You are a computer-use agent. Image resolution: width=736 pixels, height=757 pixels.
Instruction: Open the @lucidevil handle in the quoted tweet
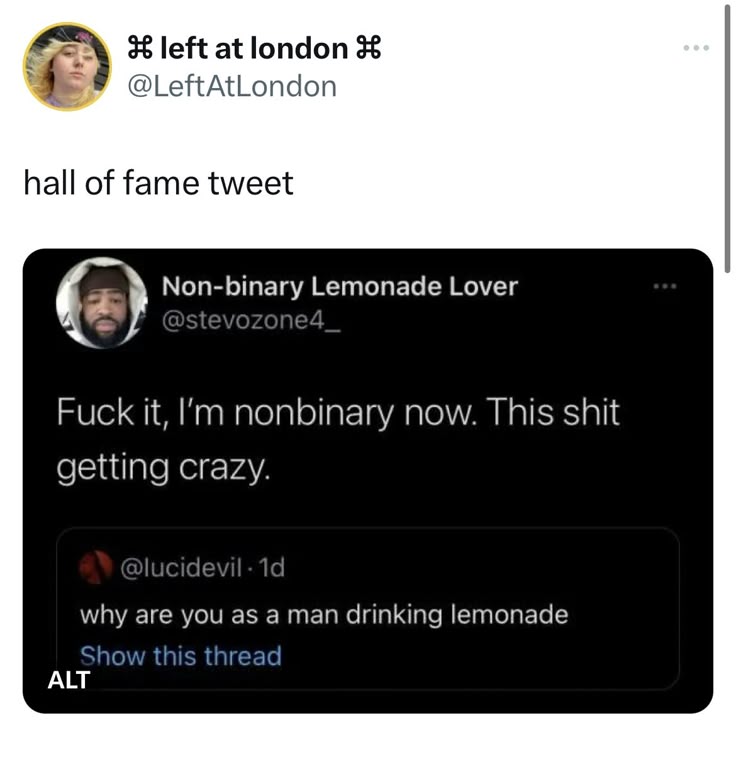(x=181, y=567)
